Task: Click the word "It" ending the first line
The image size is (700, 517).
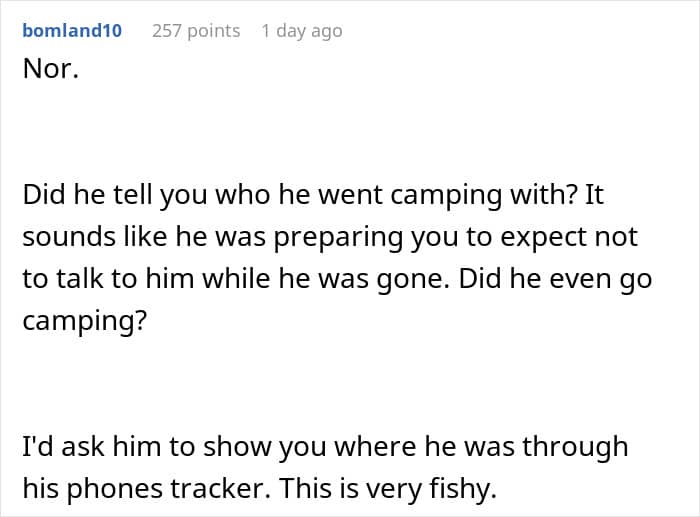Action: pos(594,195)
